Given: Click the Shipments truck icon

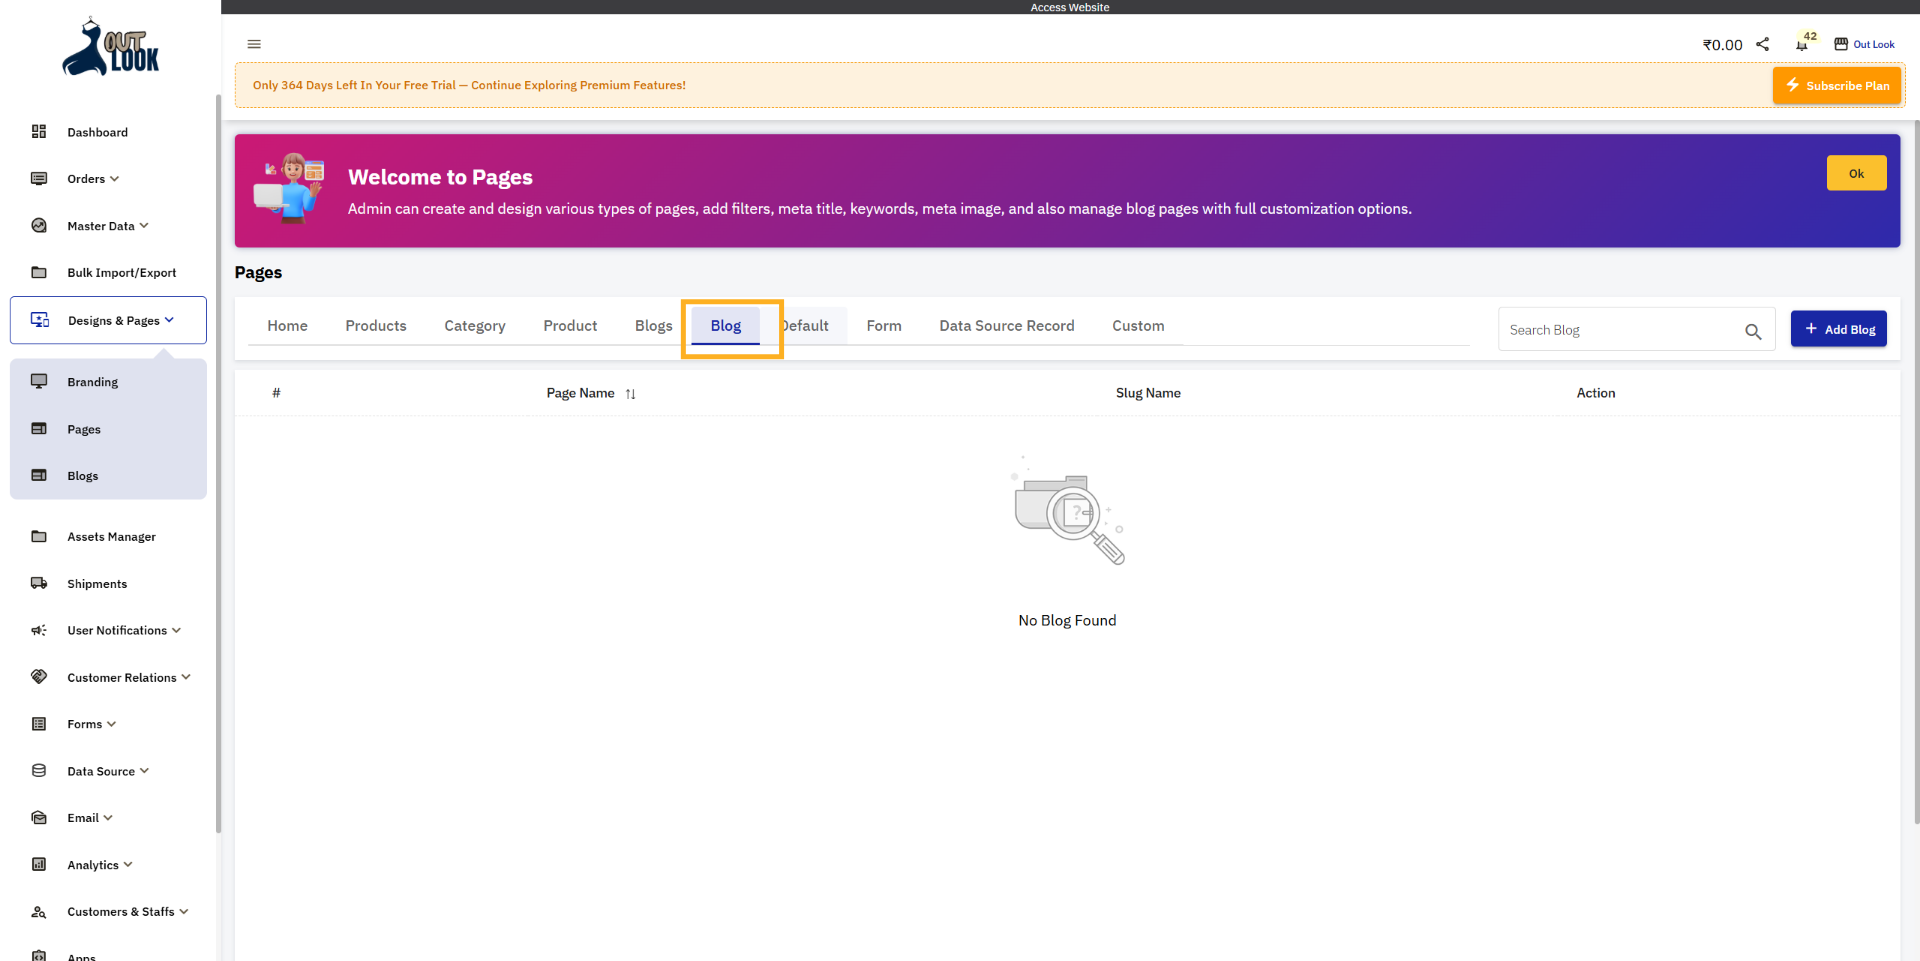Looking at the screenshot, I should (x=38, y=583).
